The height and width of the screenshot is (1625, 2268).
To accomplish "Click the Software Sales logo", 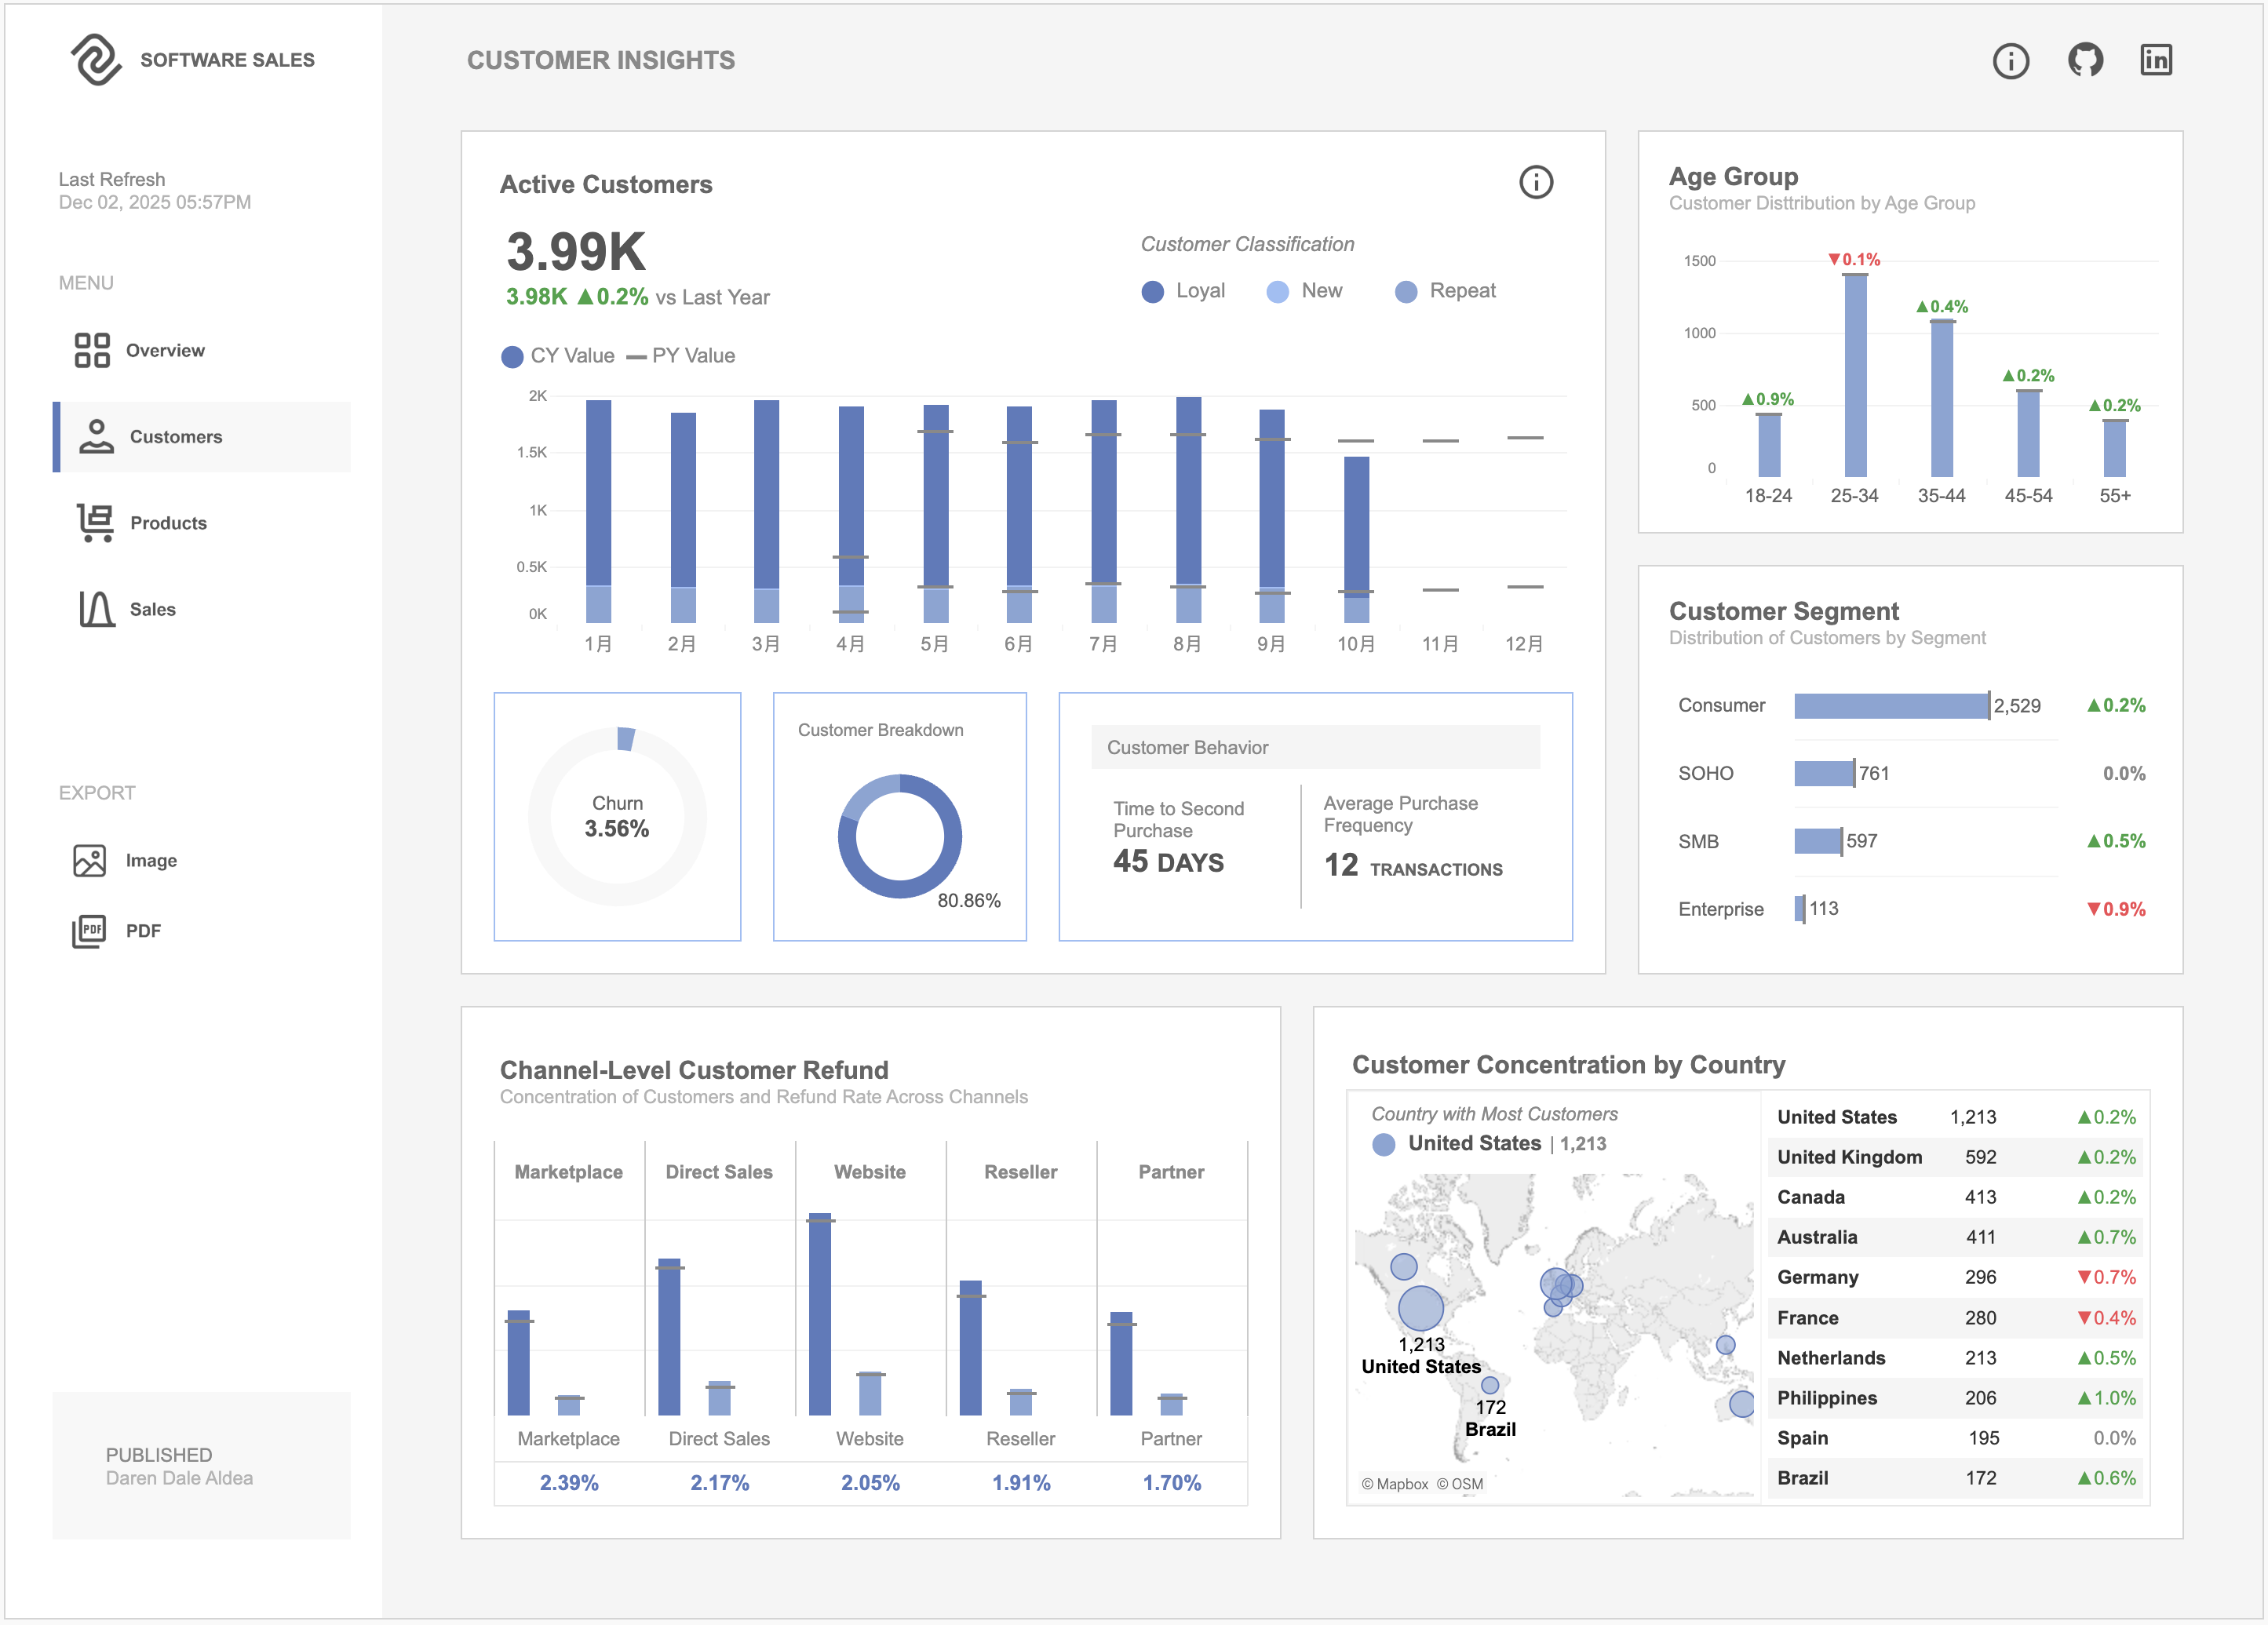I will tap(97, 60).
